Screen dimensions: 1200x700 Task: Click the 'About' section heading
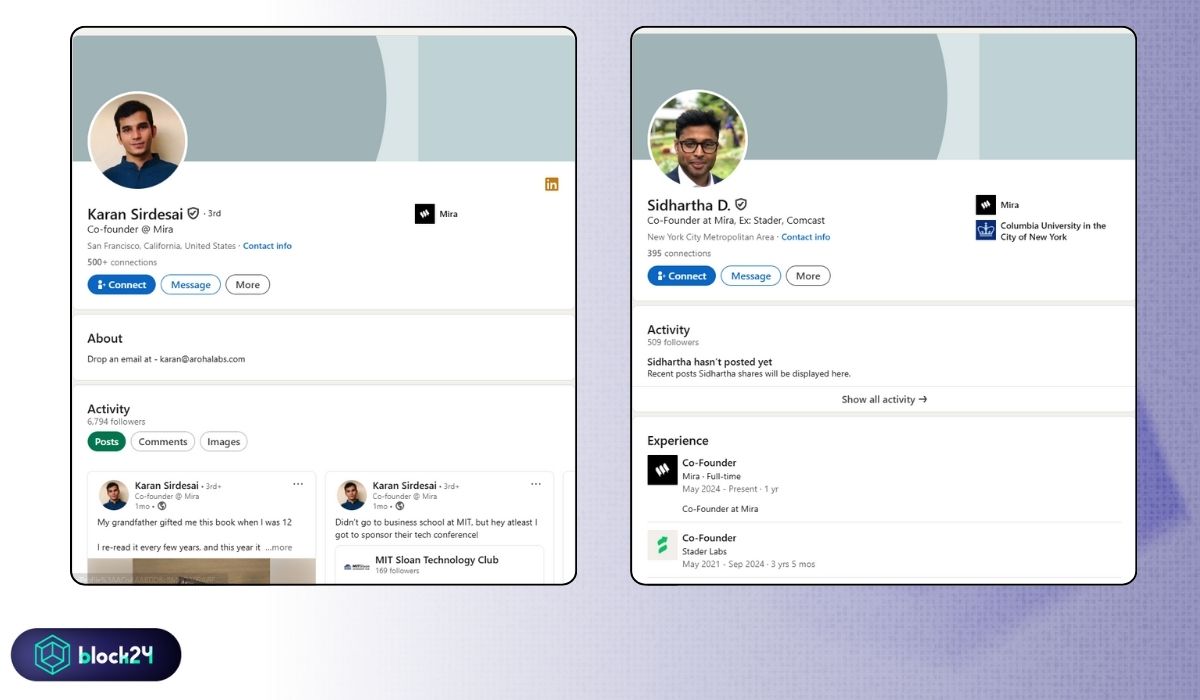(105, 339)
